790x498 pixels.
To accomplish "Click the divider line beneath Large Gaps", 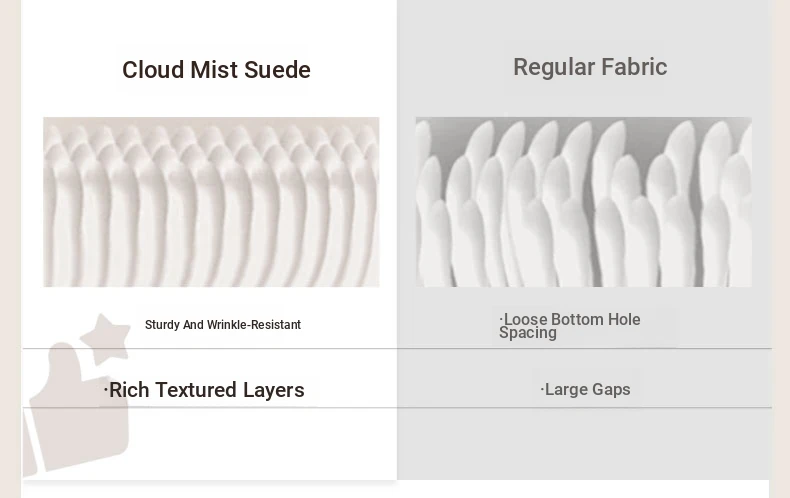I will point(584,407).
